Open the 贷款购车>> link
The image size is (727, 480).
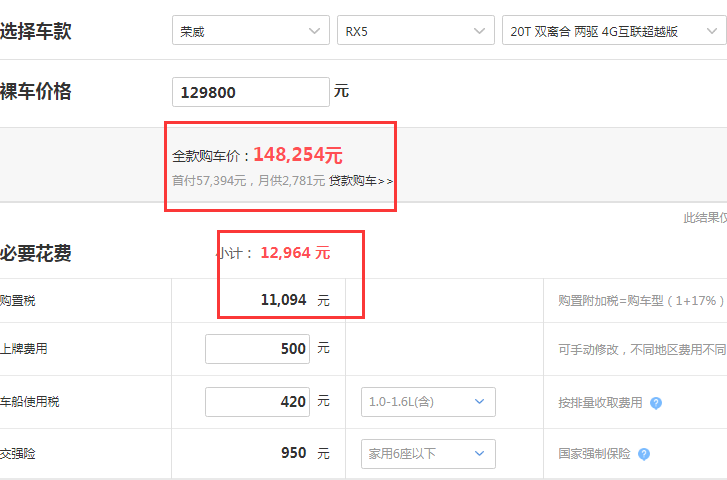[x=361, y=181]
